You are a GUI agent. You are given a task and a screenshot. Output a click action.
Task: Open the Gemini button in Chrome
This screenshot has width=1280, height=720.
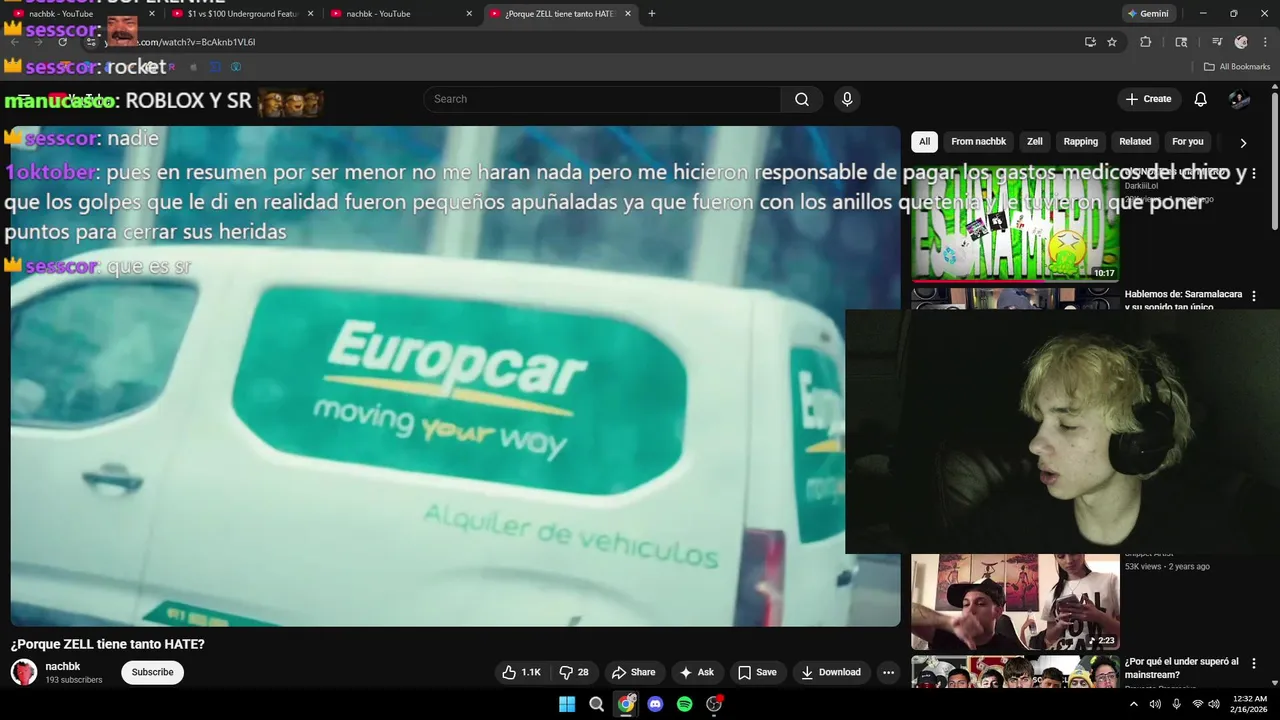click(1148, 14)
